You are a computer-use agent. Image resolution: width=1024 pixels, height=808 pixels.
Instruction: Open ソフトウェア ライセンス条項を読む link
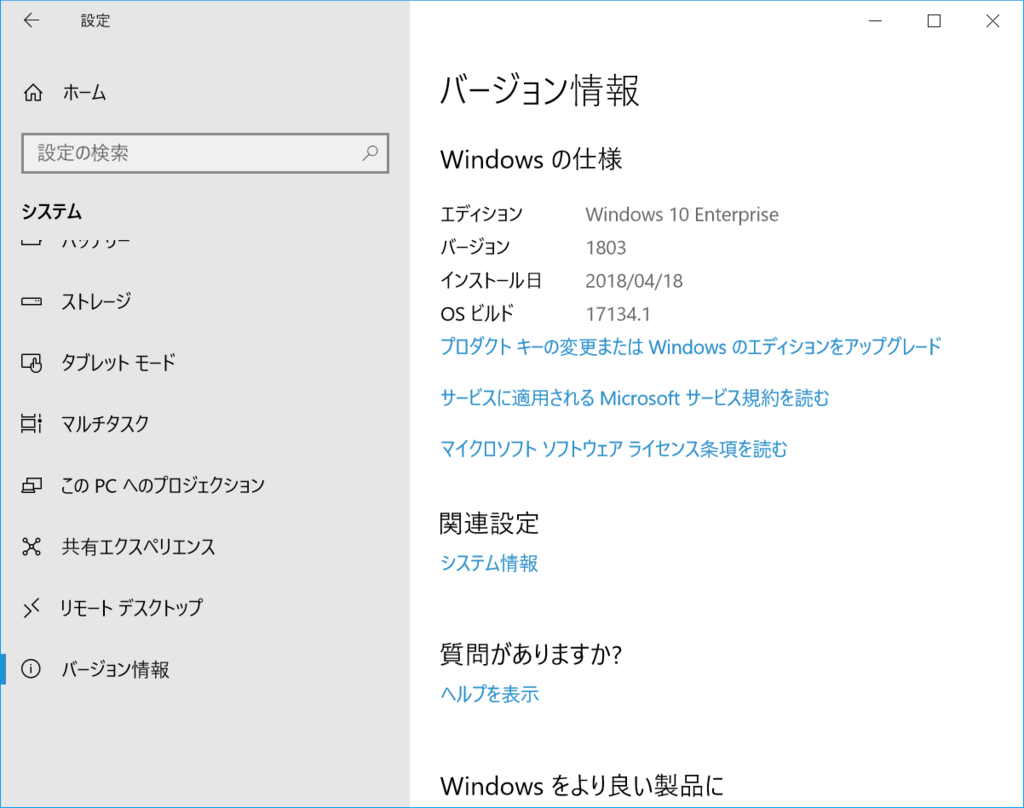614,449
